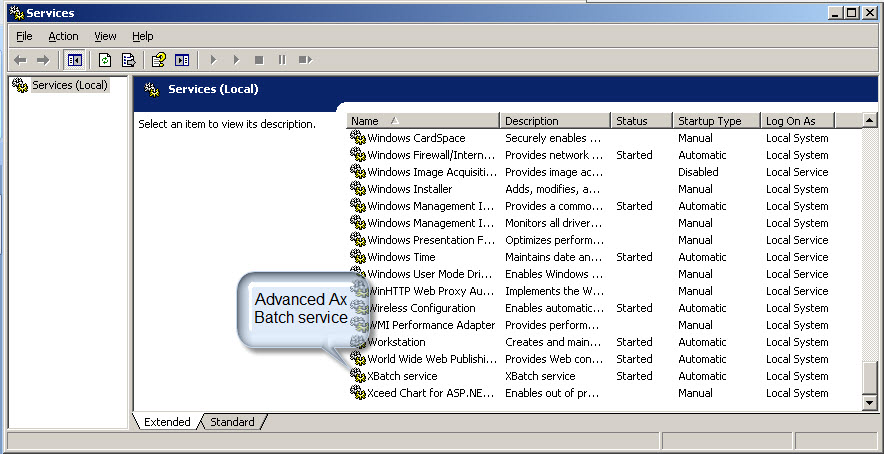Open the File menu
The image size is (884, 454).
click(24, 36)
